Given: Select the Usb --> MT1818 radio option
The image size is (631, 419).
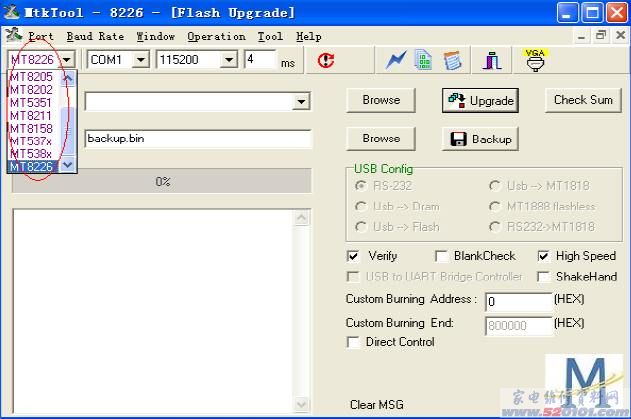Looking at the screenshot, I should tap(495, 186).
